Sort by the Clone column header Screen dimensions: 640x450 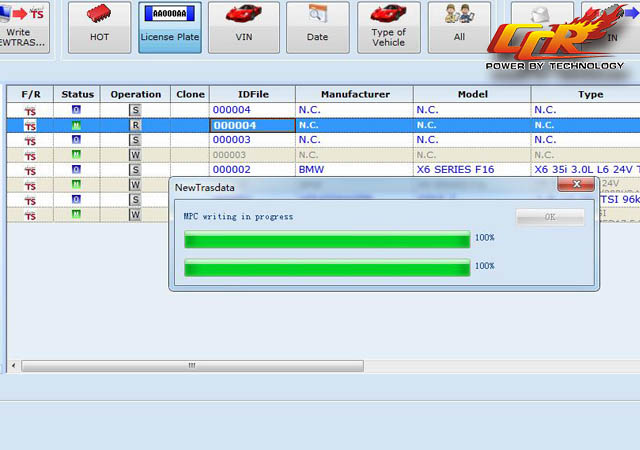point(190,94)
